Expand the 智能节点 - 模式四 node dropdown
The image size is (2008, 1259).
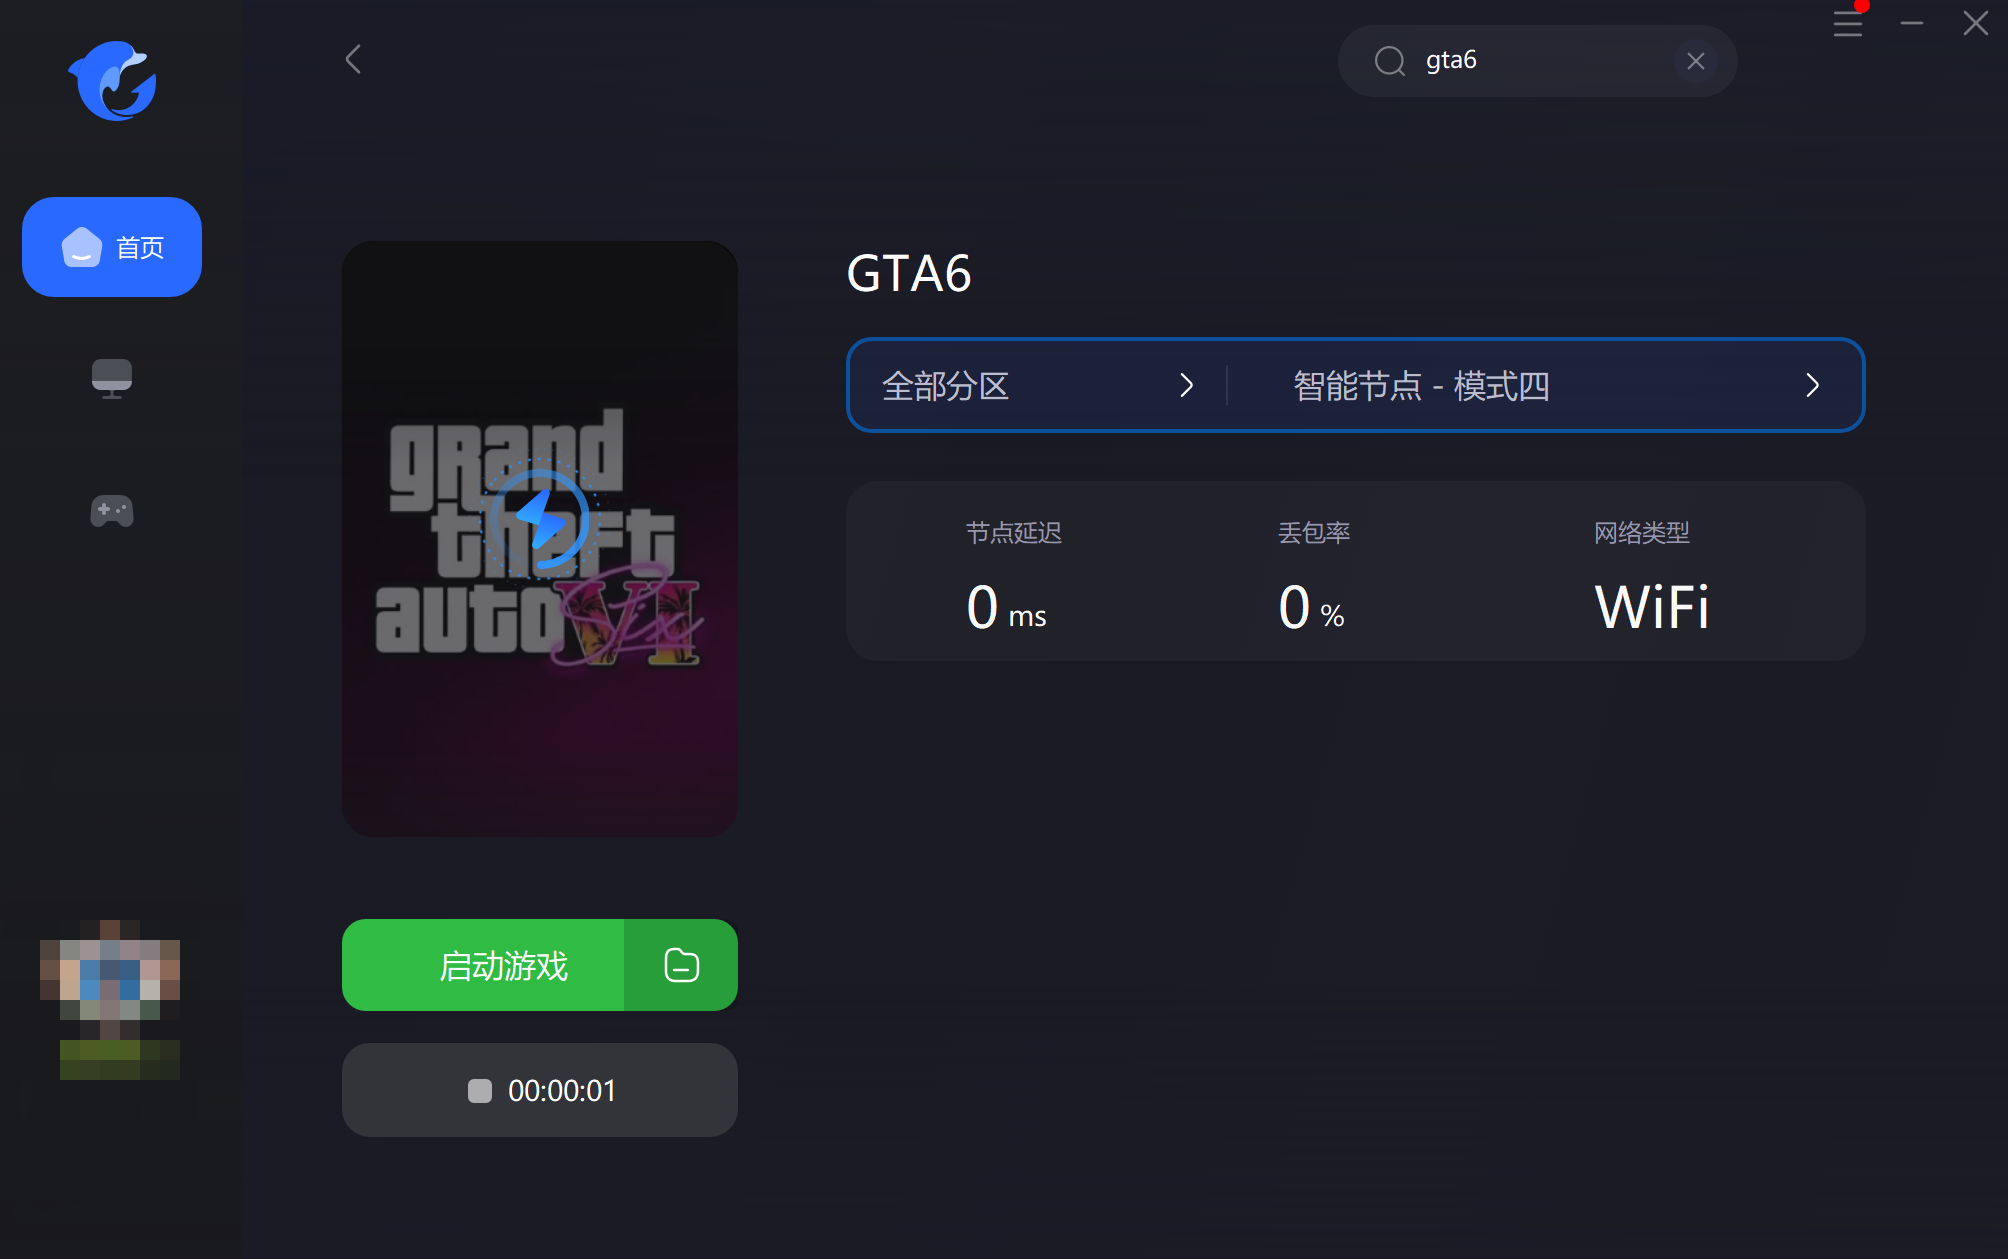1544,384
